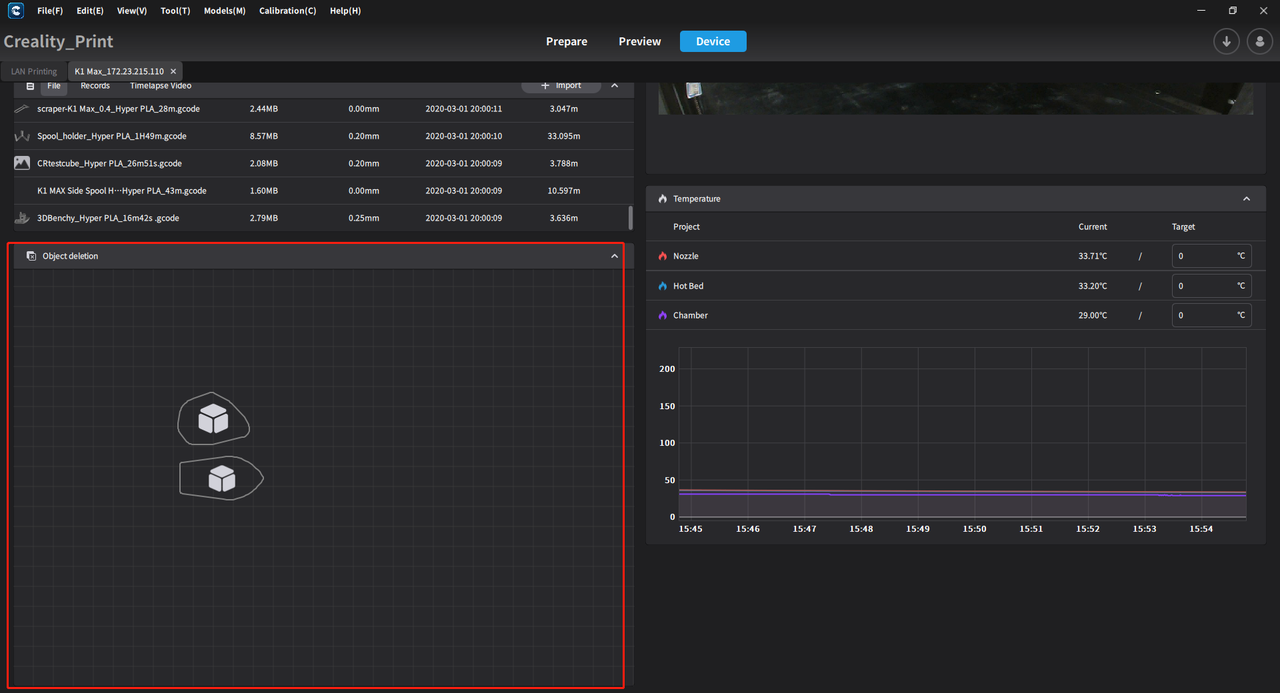Click the Chamber target temperature field
Viewport: 1280px width, 693px height.
[1211, 315]
